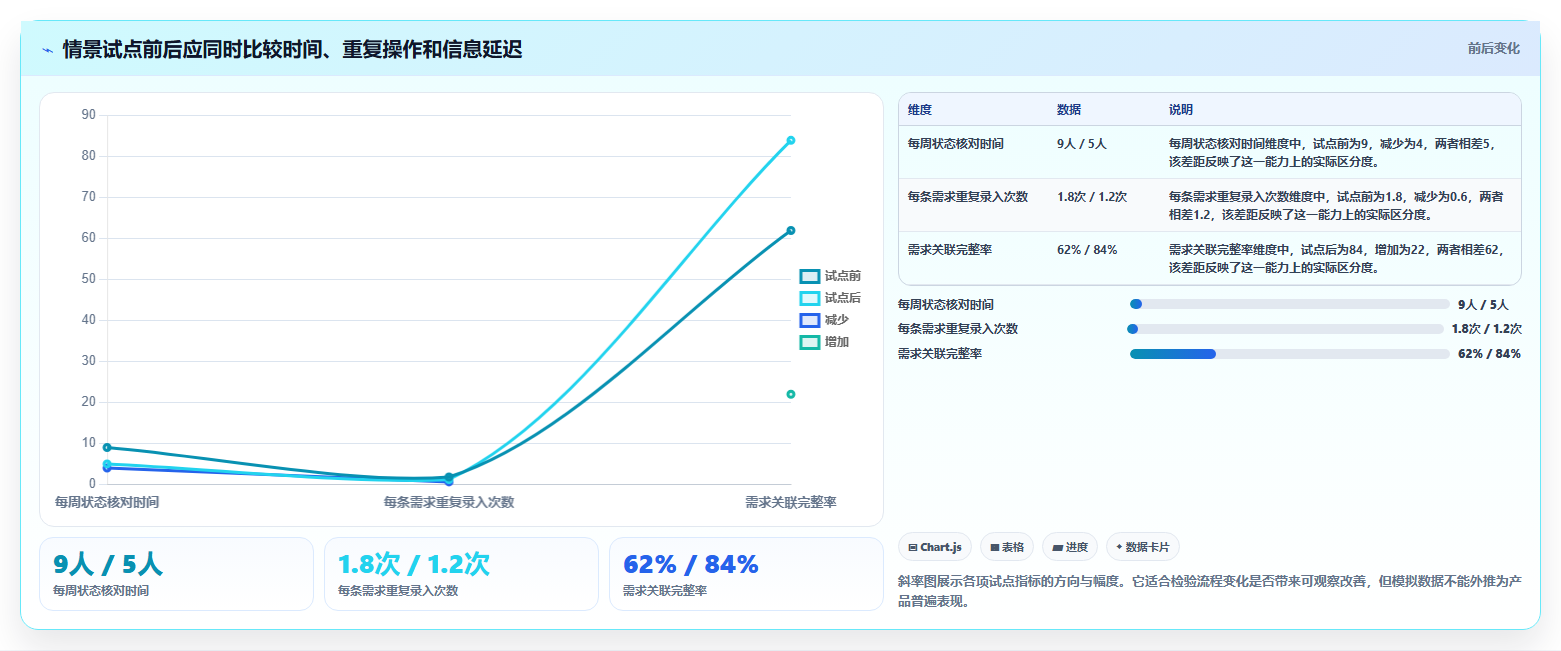Open the 62% / 84% data card

(747, 574)
